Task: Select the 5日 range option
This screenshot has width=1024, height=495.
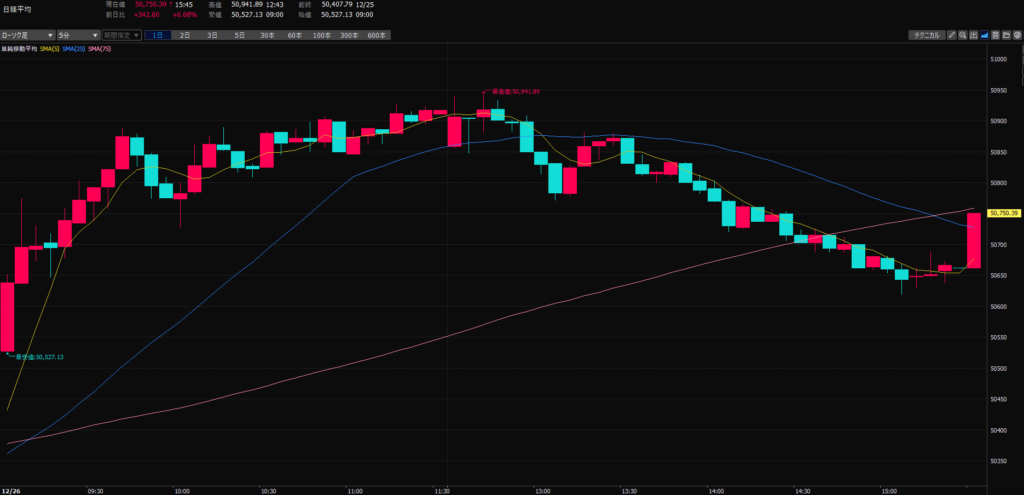Action: click(239, 35)
